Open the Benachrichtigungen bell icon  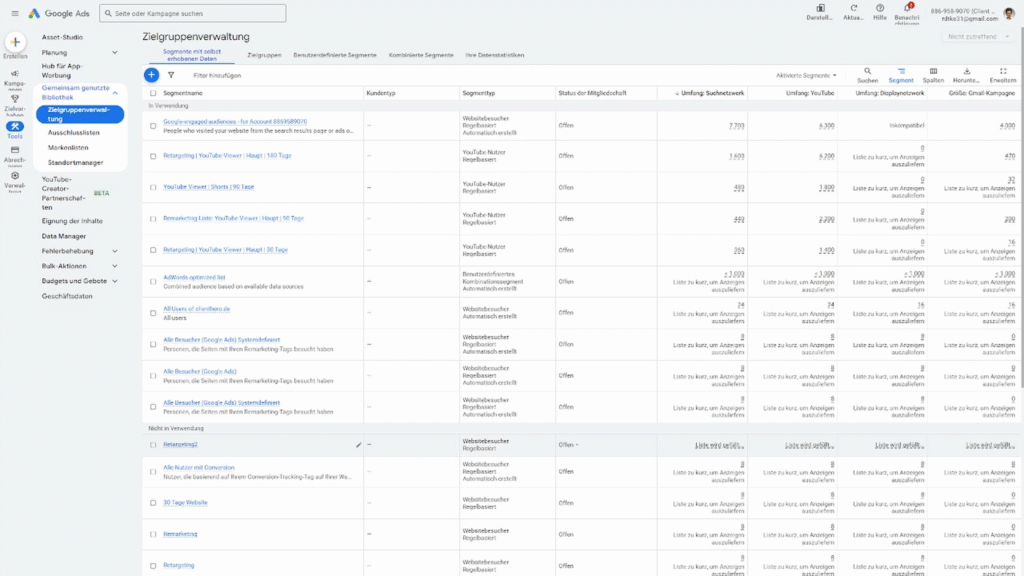[907, 8]
